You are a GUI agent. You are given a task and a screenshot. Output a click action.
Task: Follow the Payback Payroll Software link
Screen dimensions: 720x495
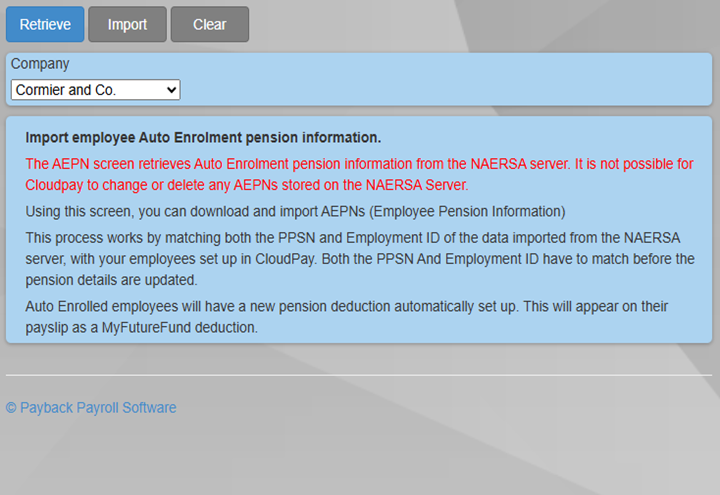coord(98,408)
